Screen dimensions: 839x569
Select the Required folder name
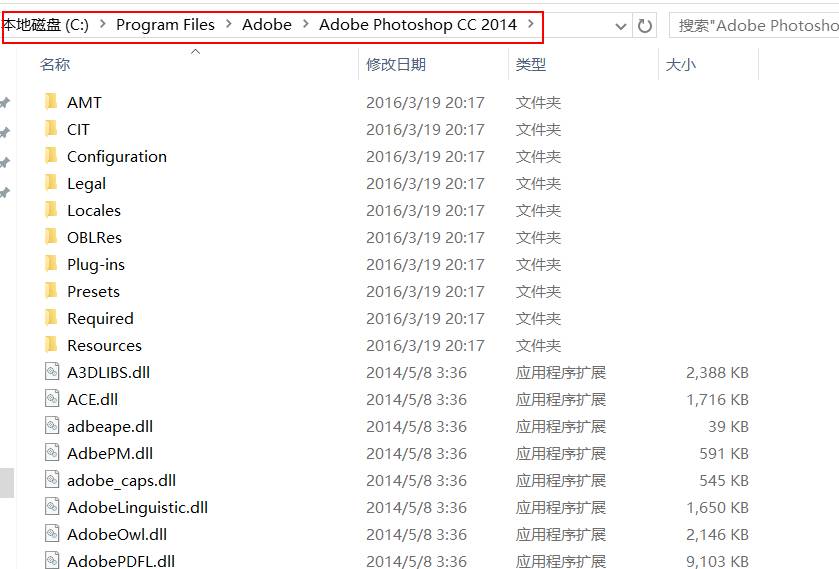pos(100,319)
